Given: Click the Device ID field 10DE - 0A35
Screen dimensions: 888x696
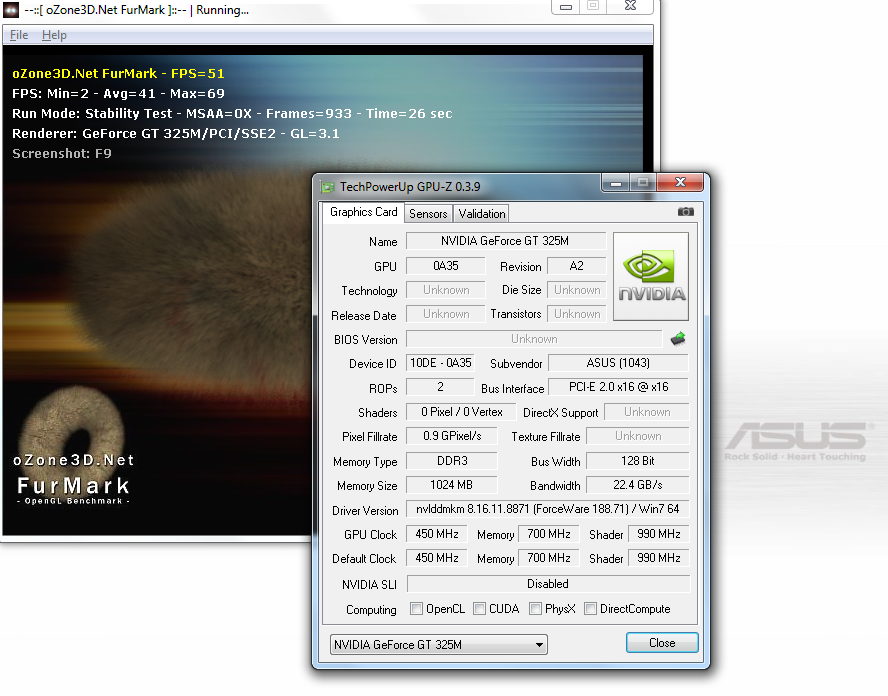Looking at the screenshot, I should point(440,363).
